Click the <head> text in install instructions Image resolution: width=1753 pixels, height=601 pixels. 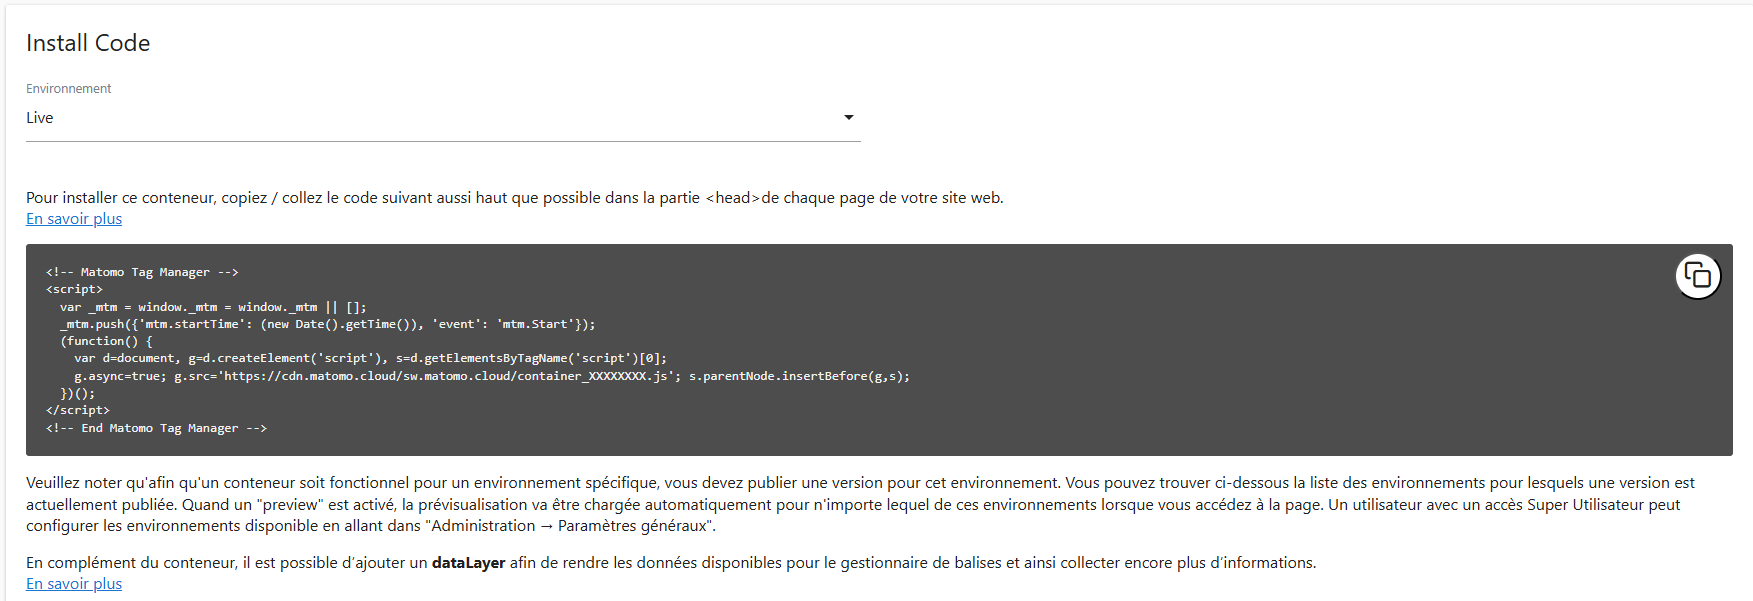pyautogui.click(x=732, y=198)
